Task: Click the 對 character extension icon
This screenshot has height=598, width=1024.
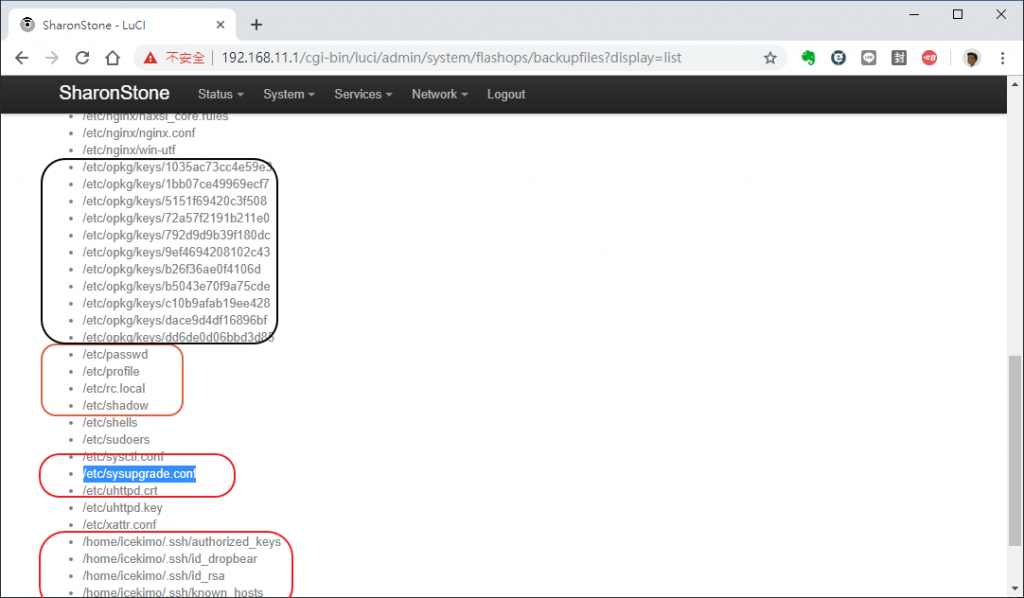Action: (899, 58)
